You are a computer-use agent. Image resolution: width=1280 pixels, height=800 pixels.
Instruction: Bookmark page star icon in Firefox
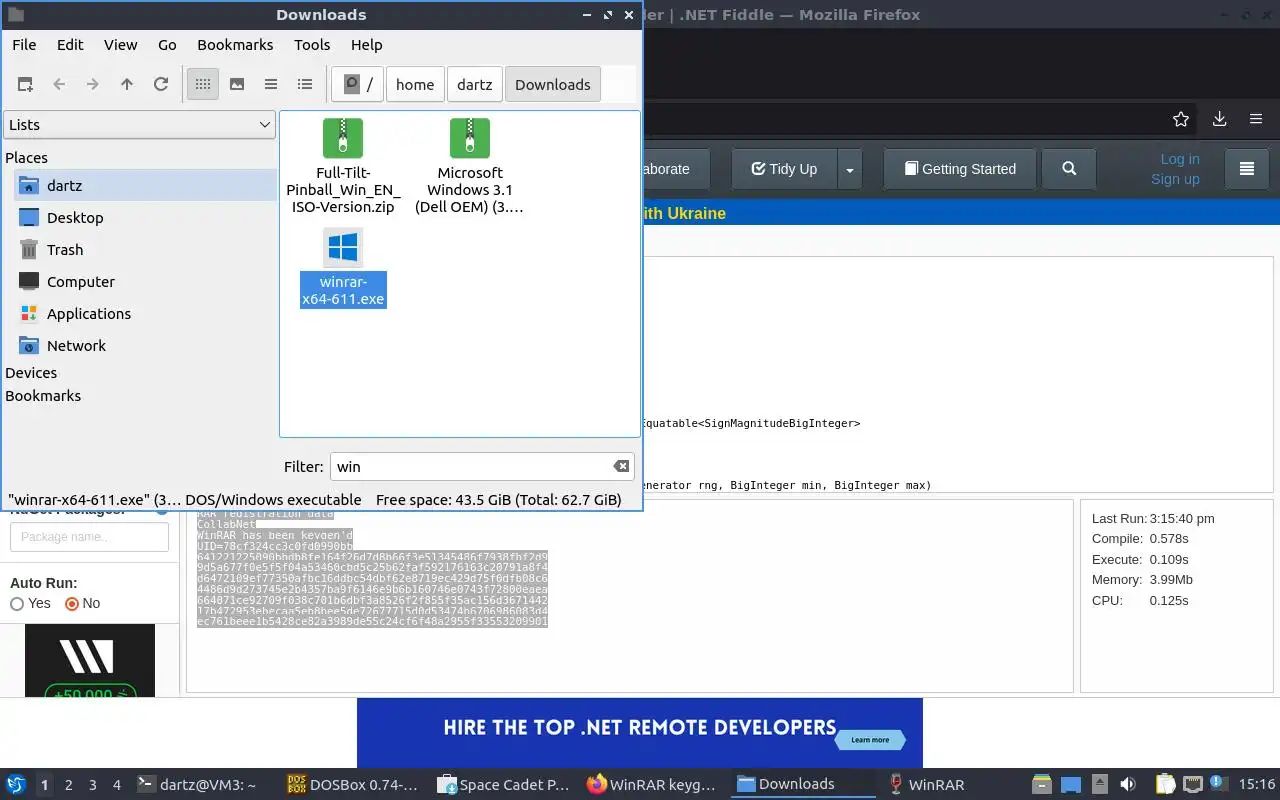[1181, 119]
